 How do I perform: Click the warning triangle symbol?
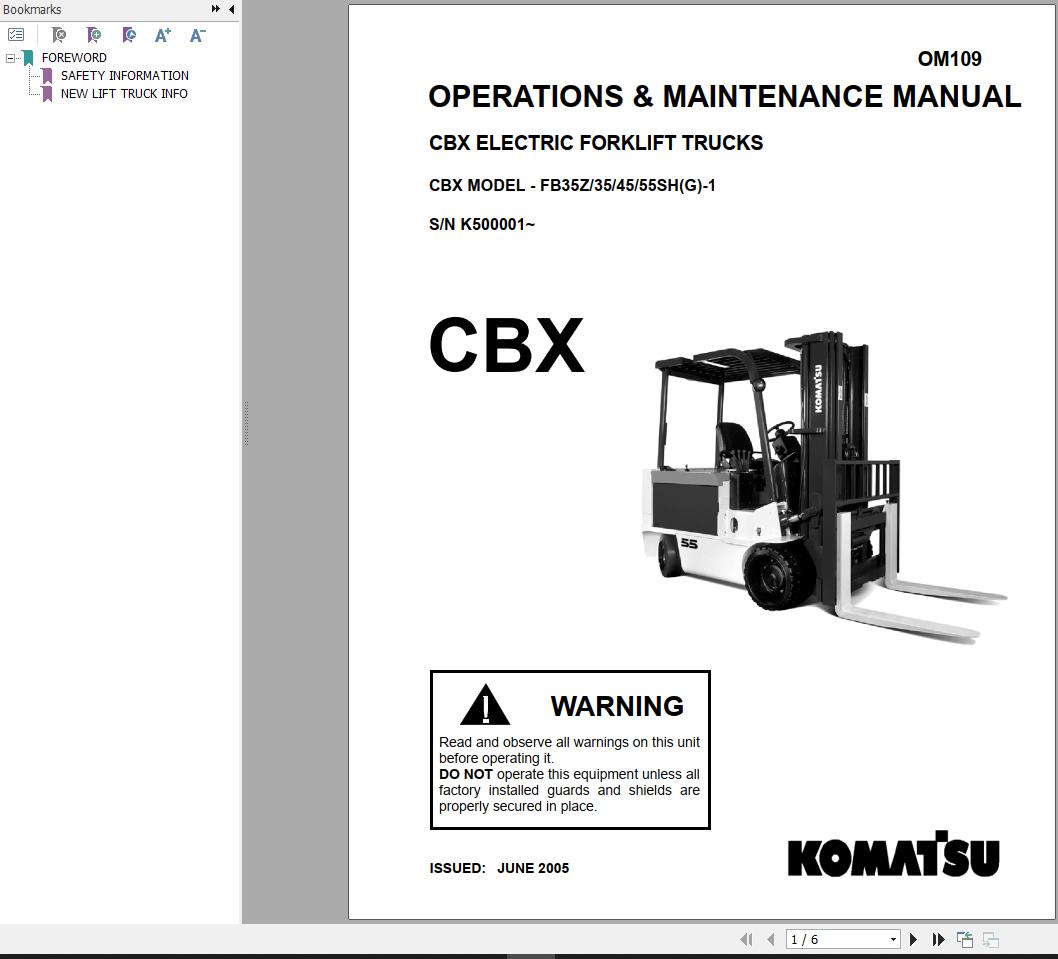pyautogui.click(x=485, y=705)
